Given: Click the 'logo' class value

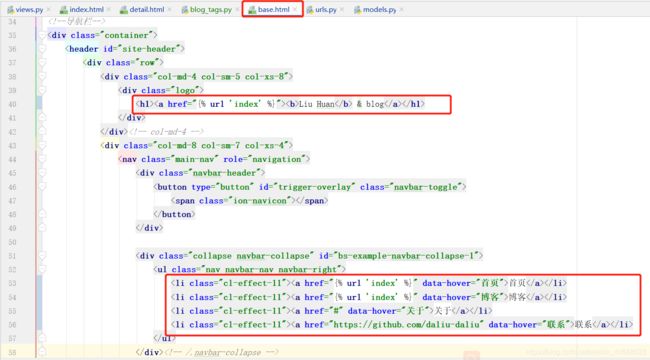Looking at the screenshot, I should [185, 90].
